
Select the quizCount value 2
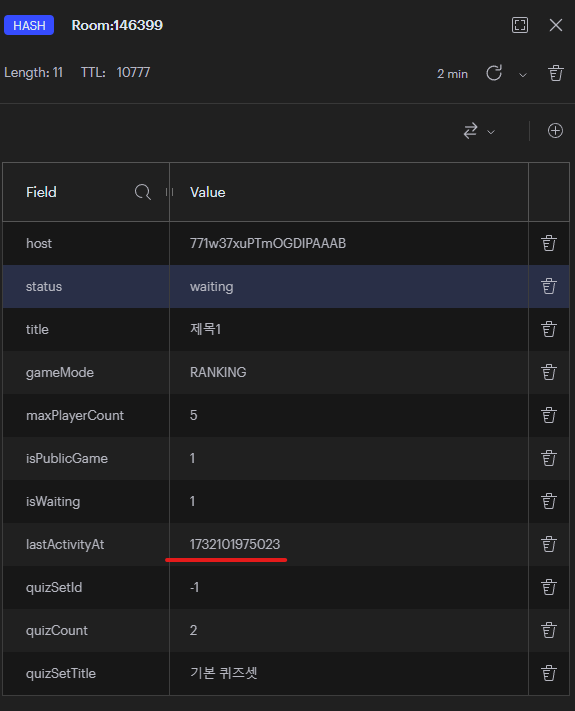click(194, 630)
